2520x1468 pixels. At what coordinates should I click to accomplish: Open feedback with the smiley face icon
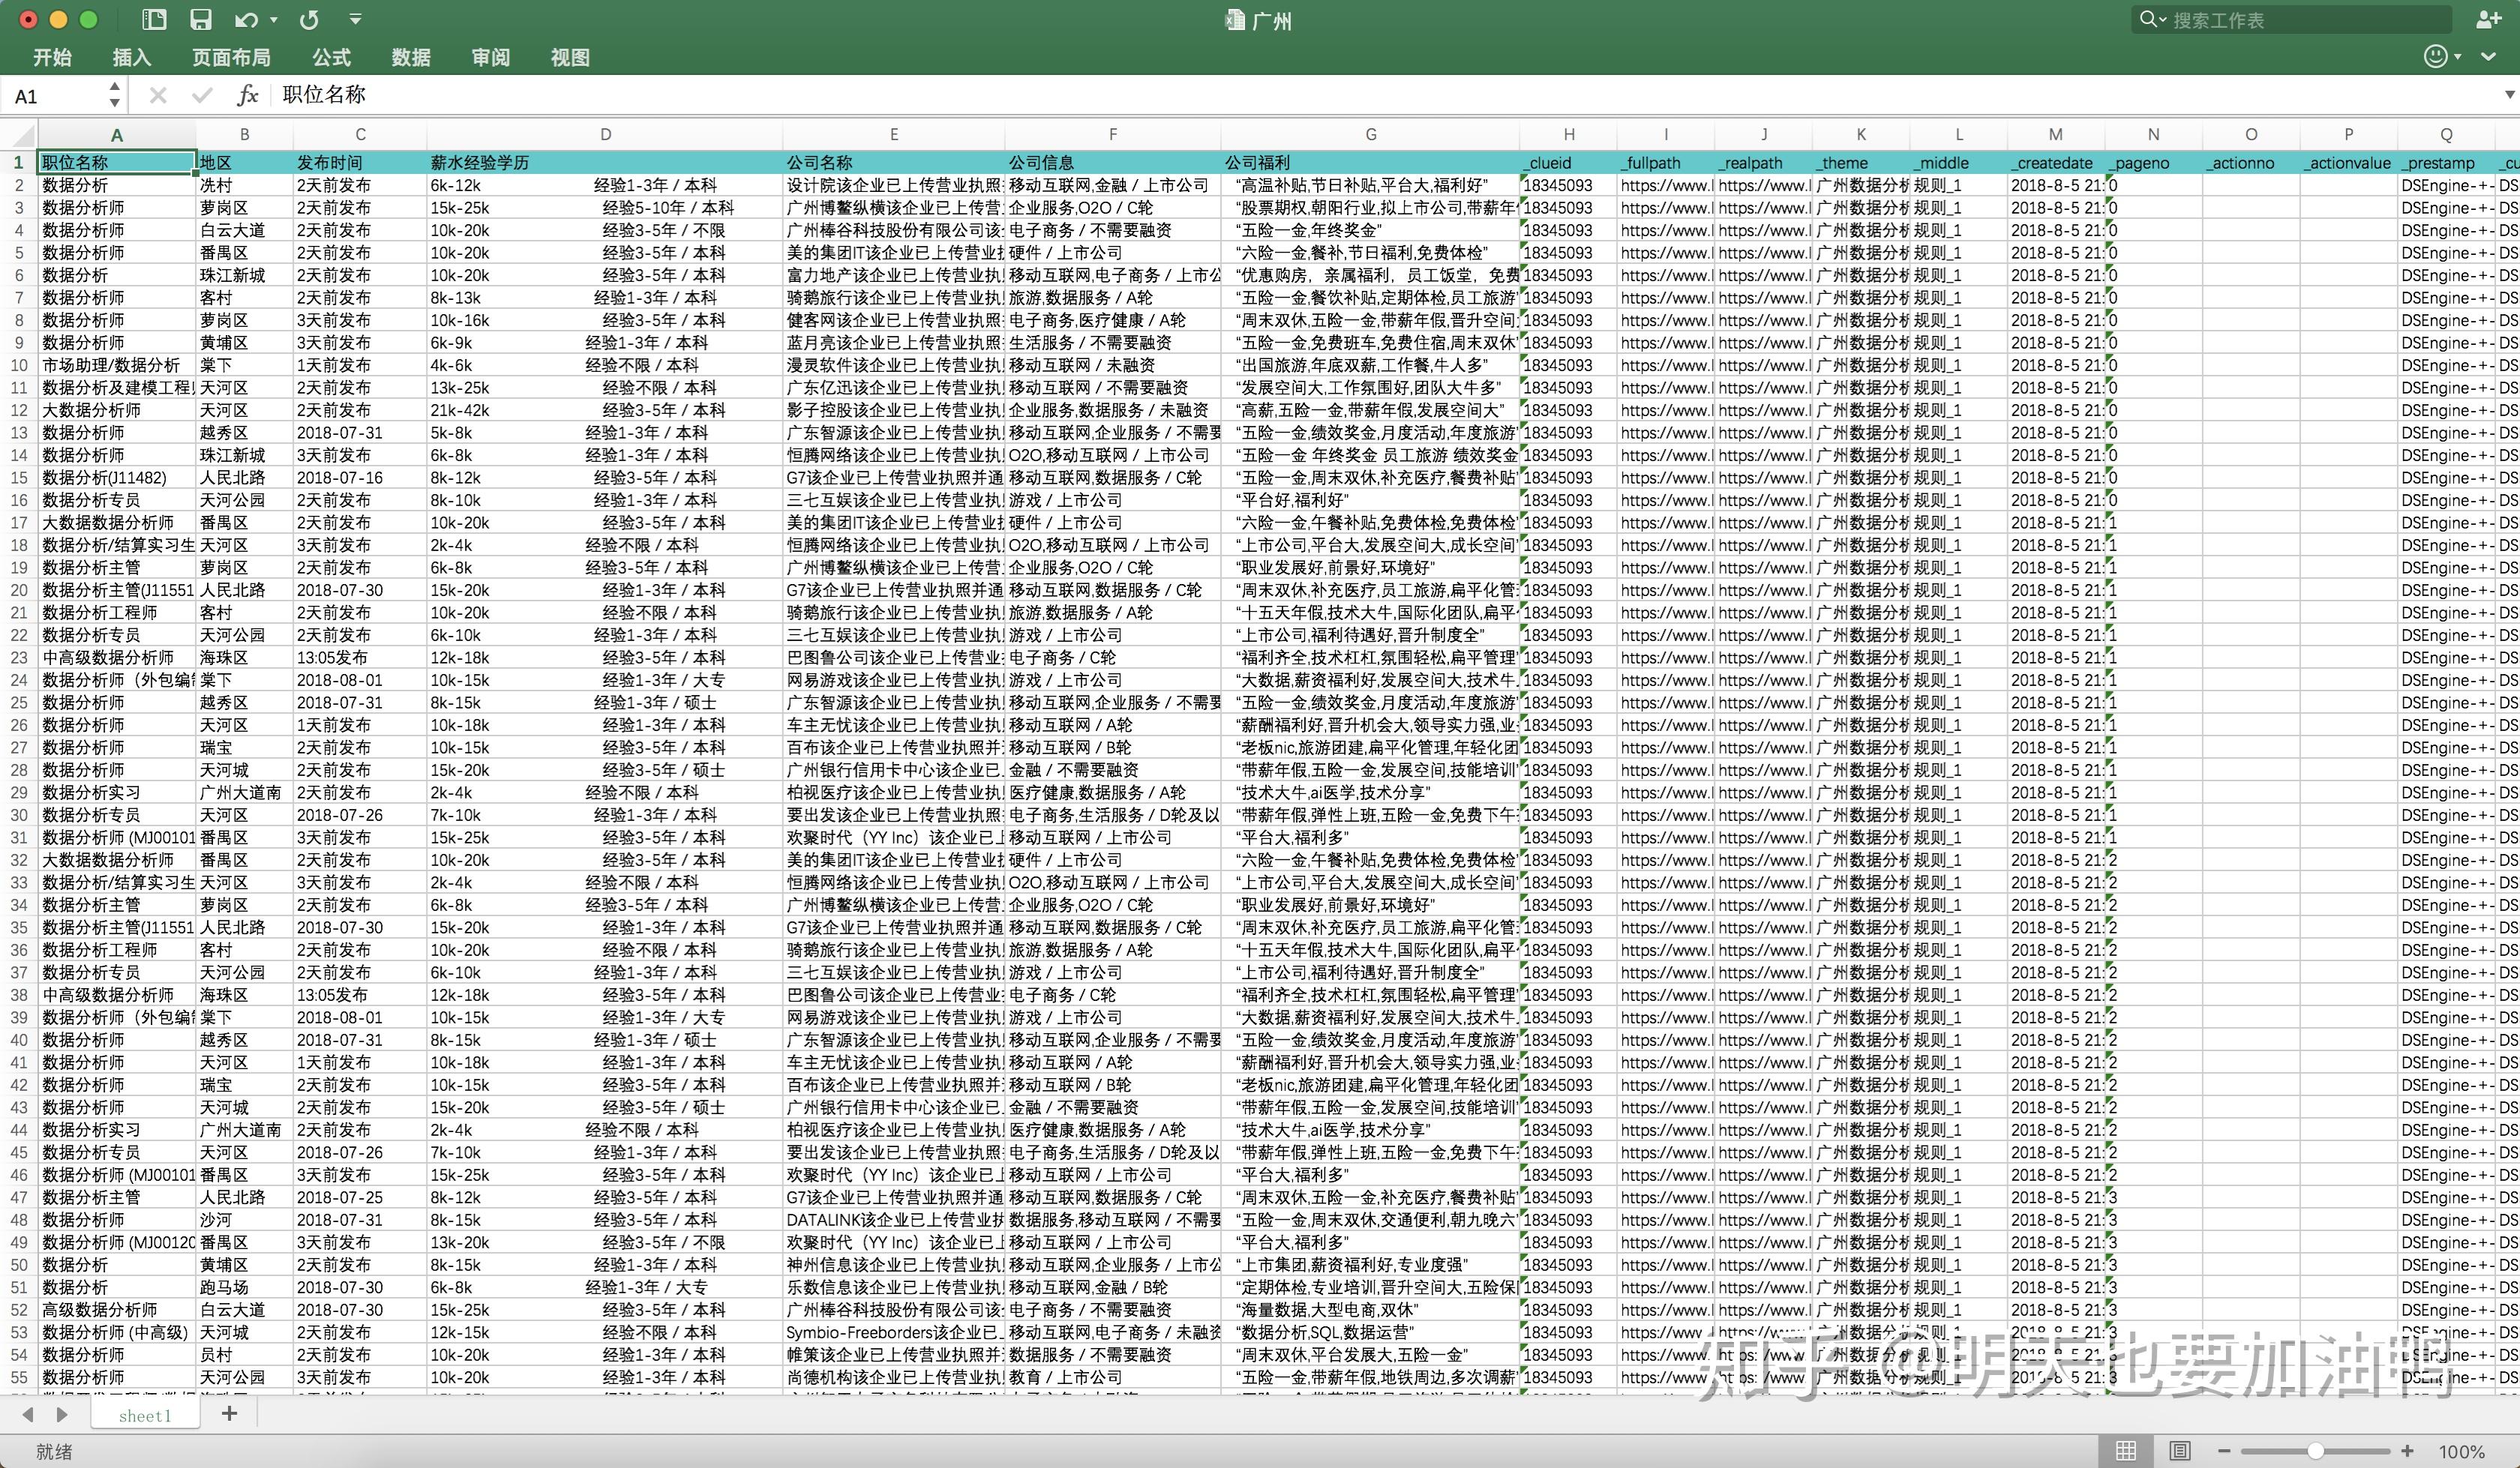point(2437,57)
